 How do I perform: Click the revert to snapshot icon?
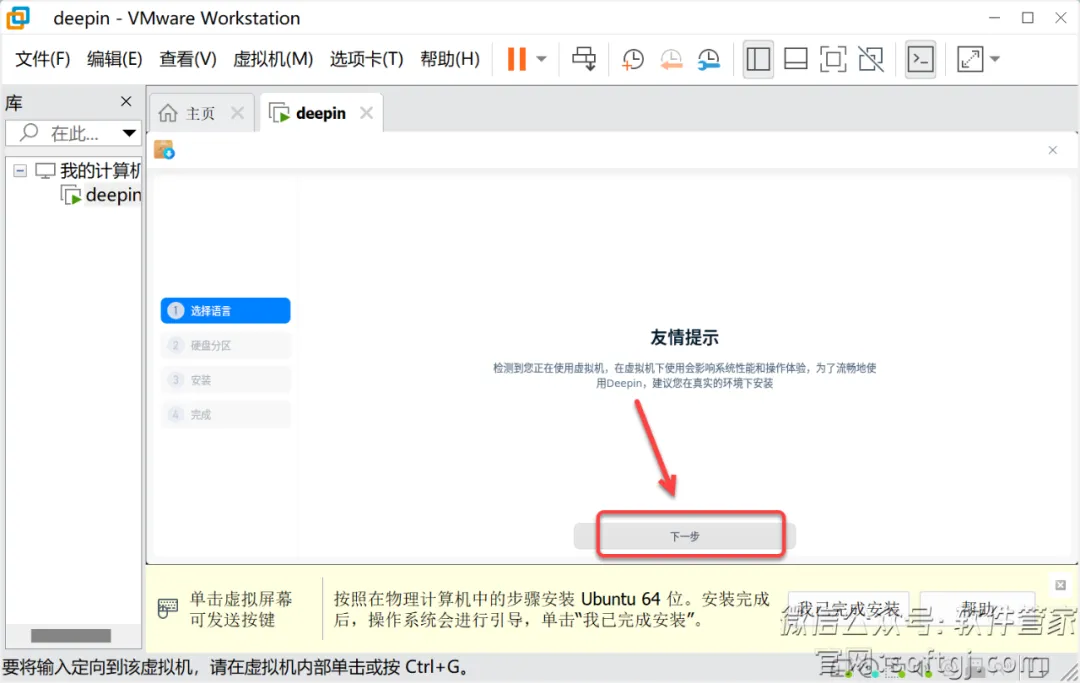[x=670, y=59]
